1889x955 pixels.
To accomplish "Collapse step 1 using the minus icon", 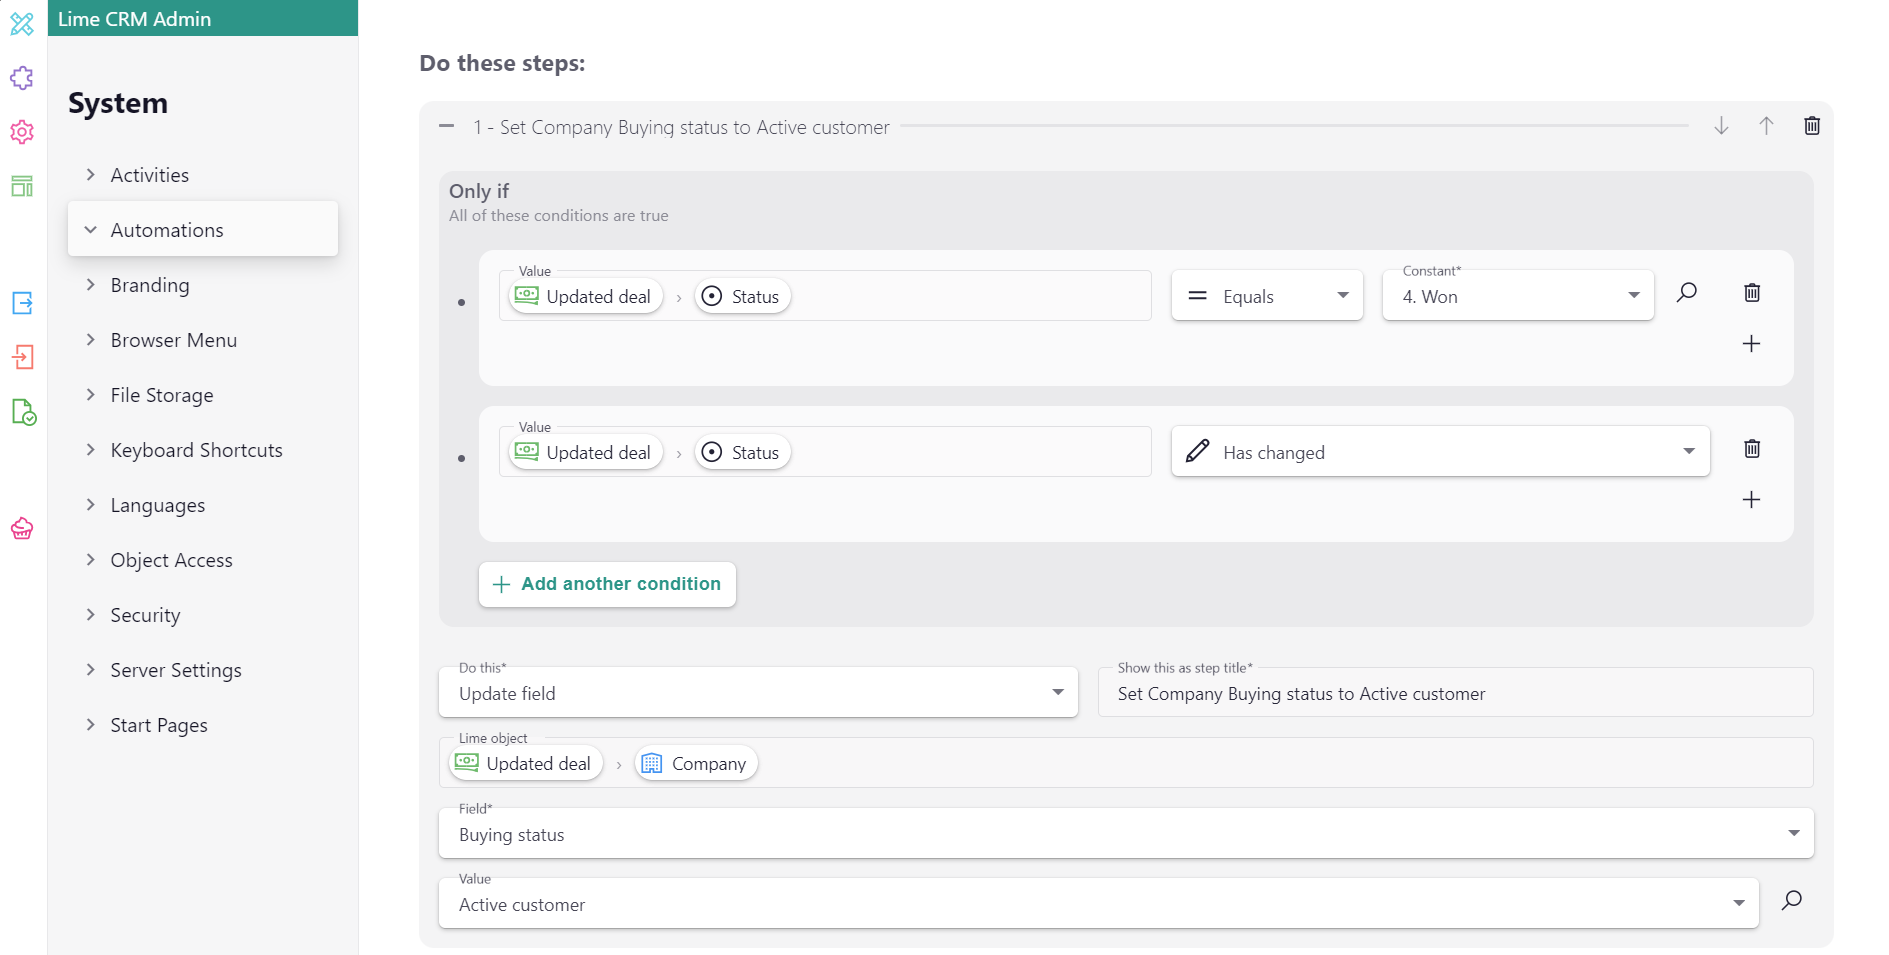I will [447, 126].
